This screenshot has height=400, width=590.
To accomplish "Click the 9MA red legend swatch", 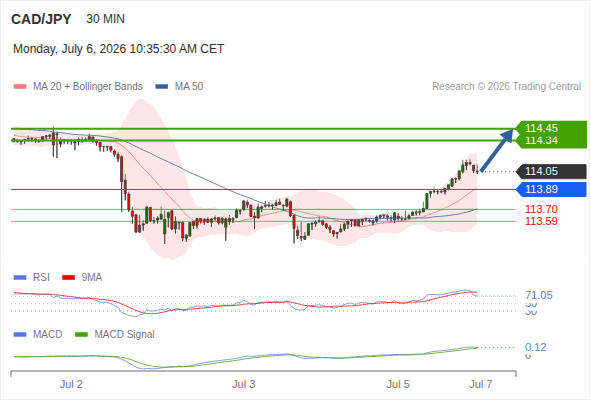I will tap(68, 278).
